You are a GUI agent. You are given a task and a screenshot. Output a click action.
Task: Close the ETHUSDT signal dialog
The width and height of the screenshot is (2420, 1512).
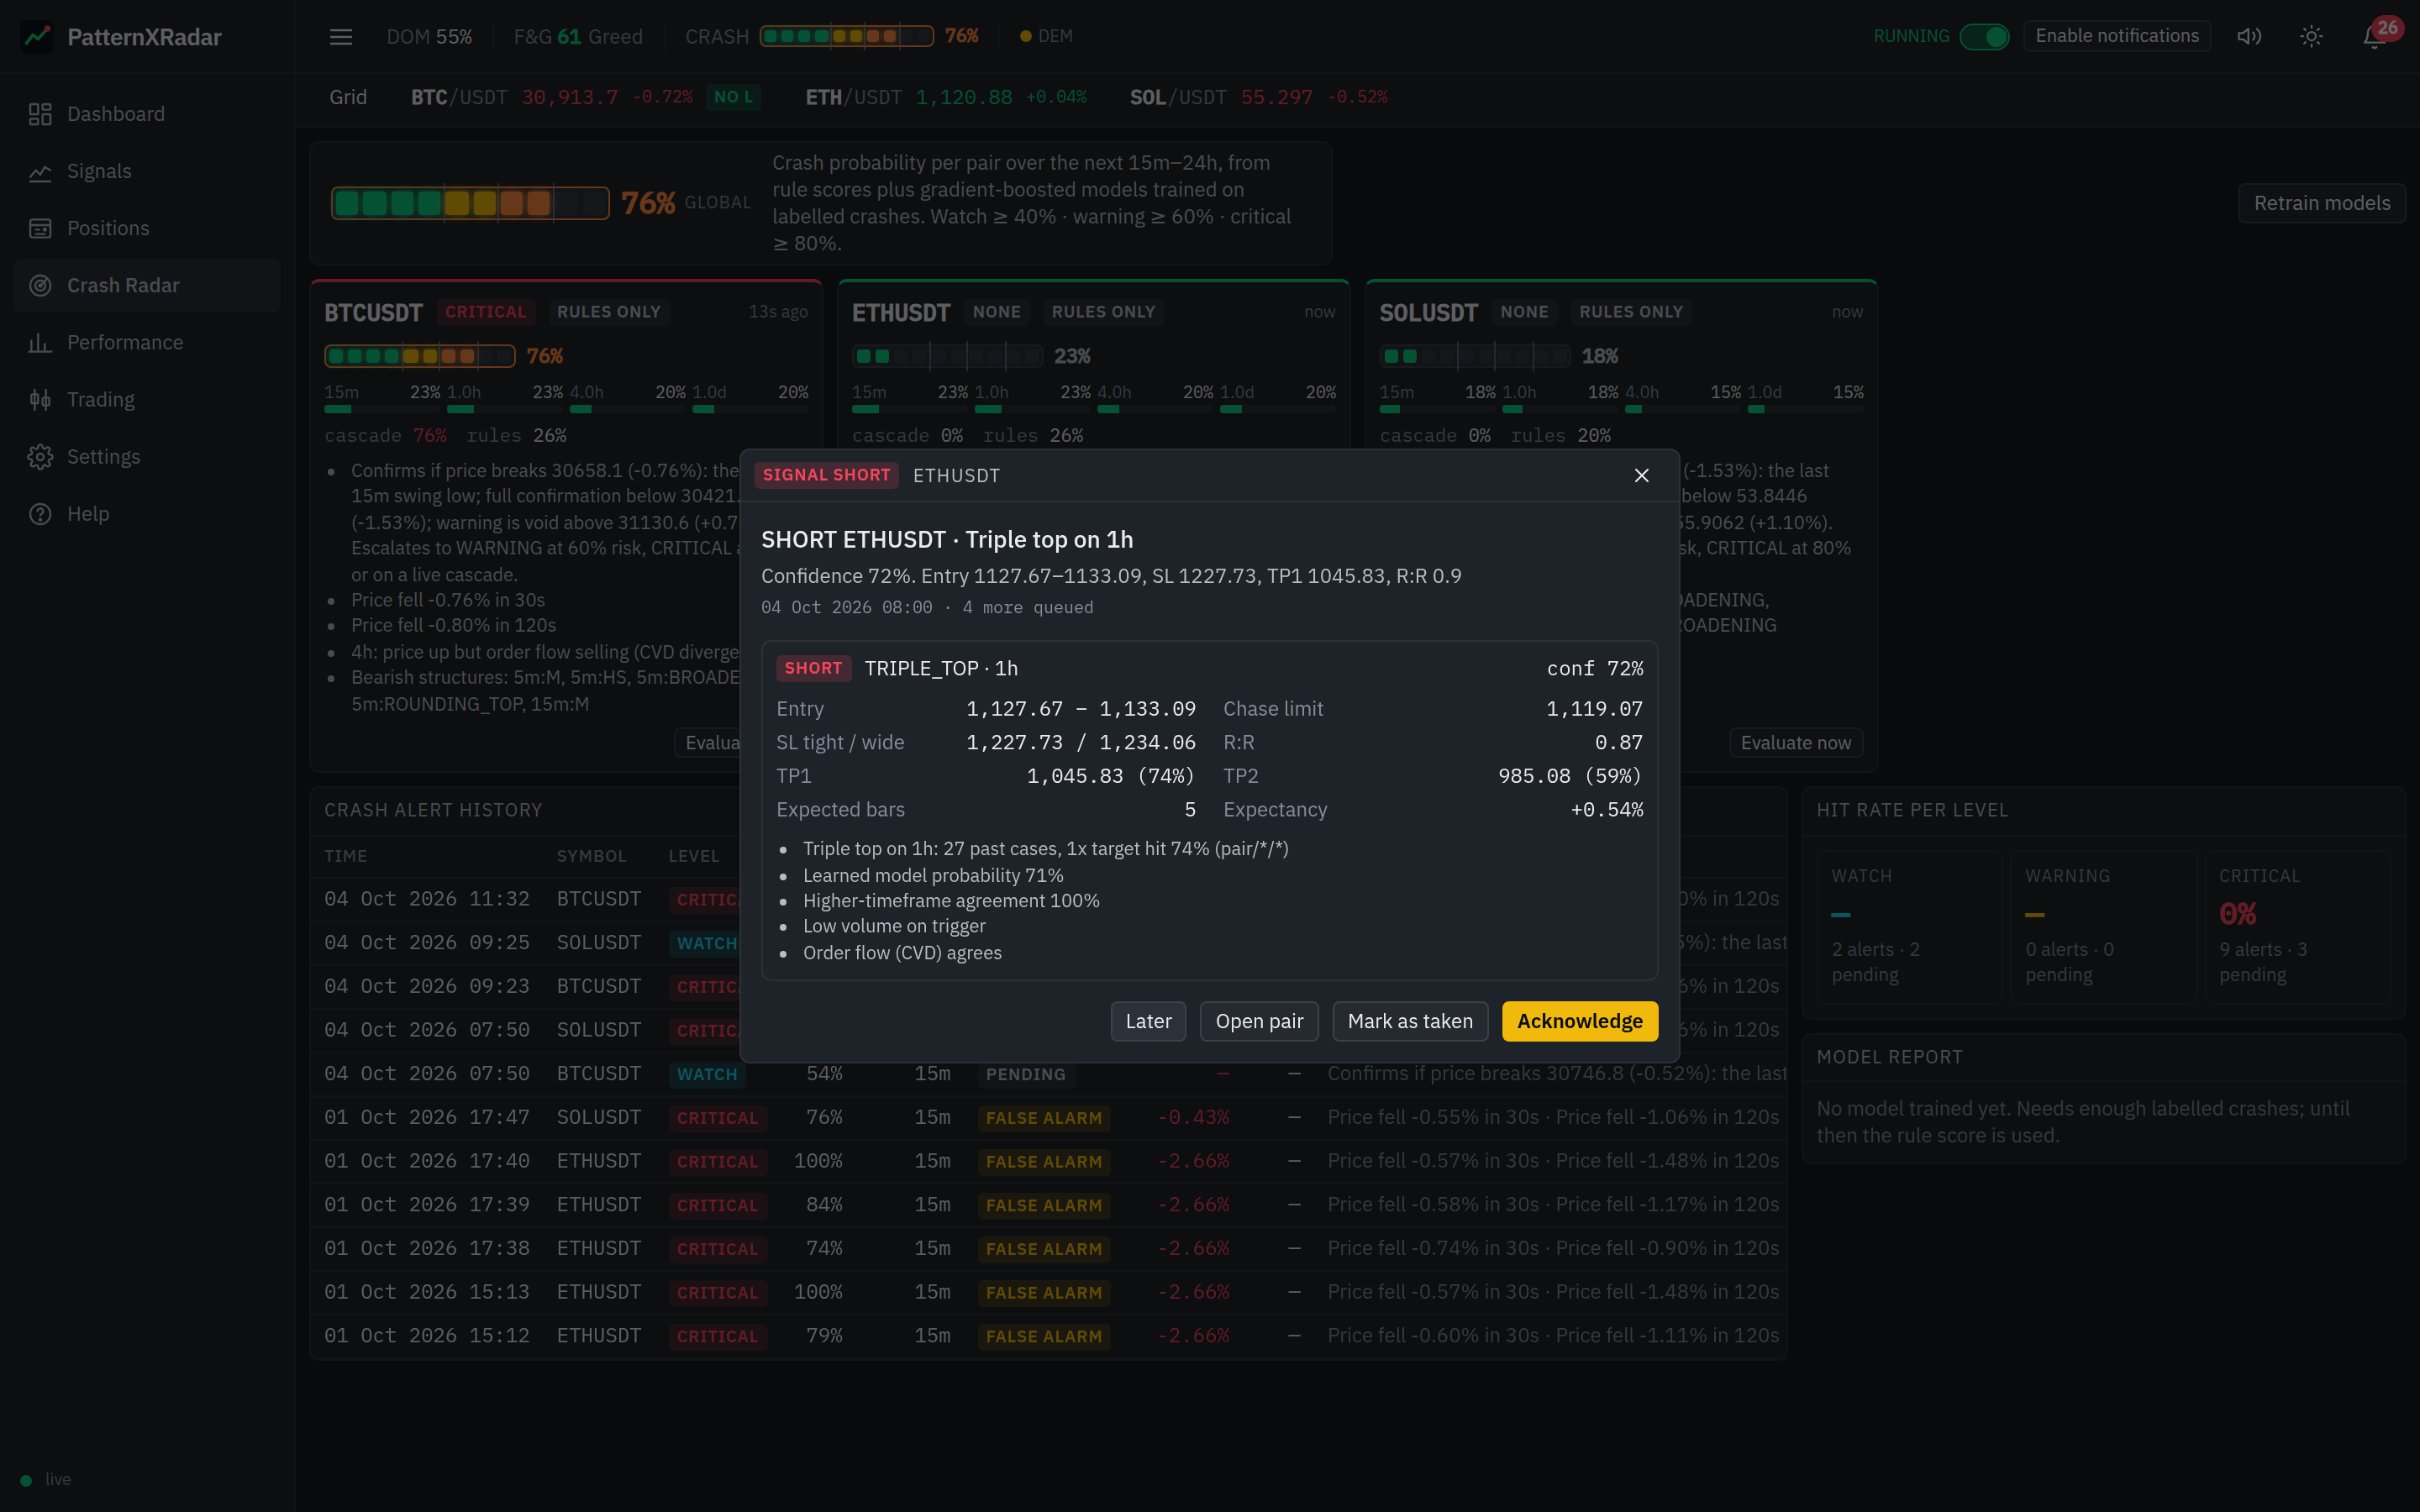1641,475
